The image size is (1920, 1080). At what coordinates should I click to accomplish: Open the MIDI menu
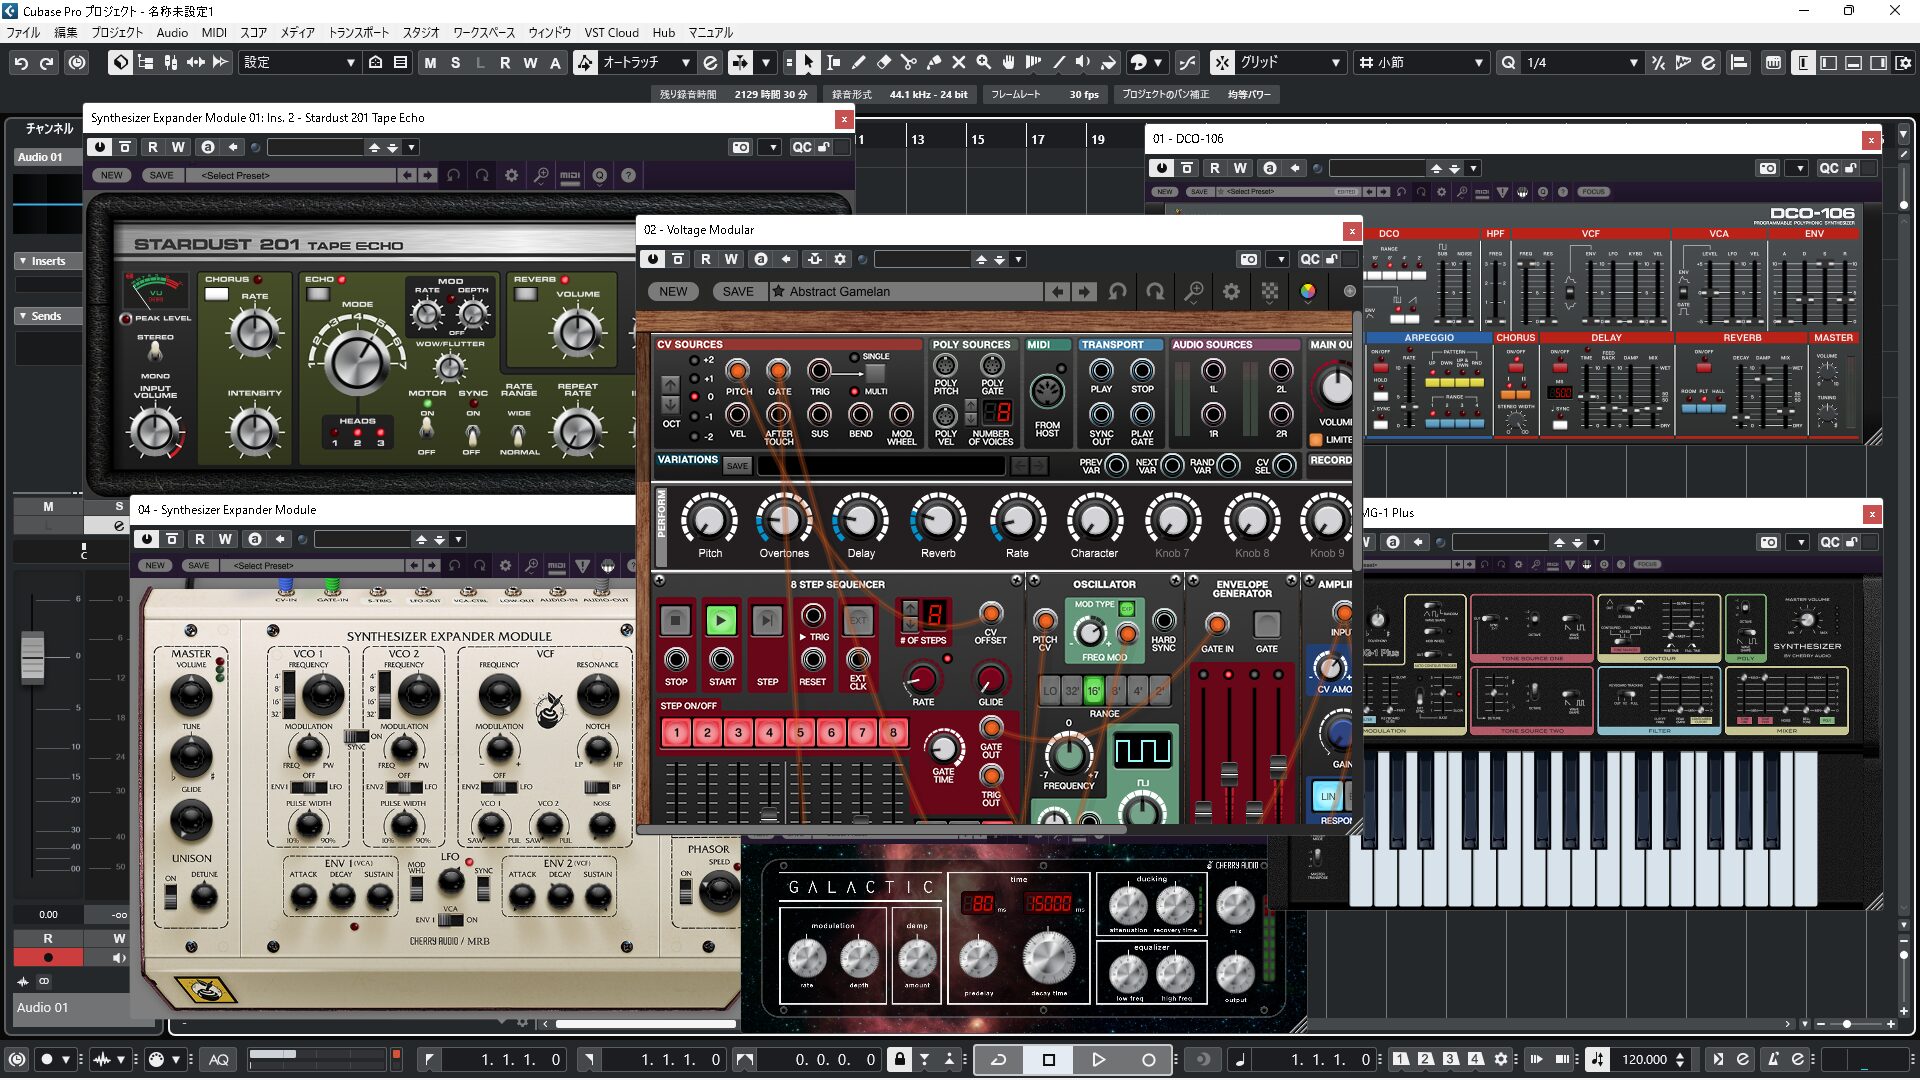coord(214,32)
